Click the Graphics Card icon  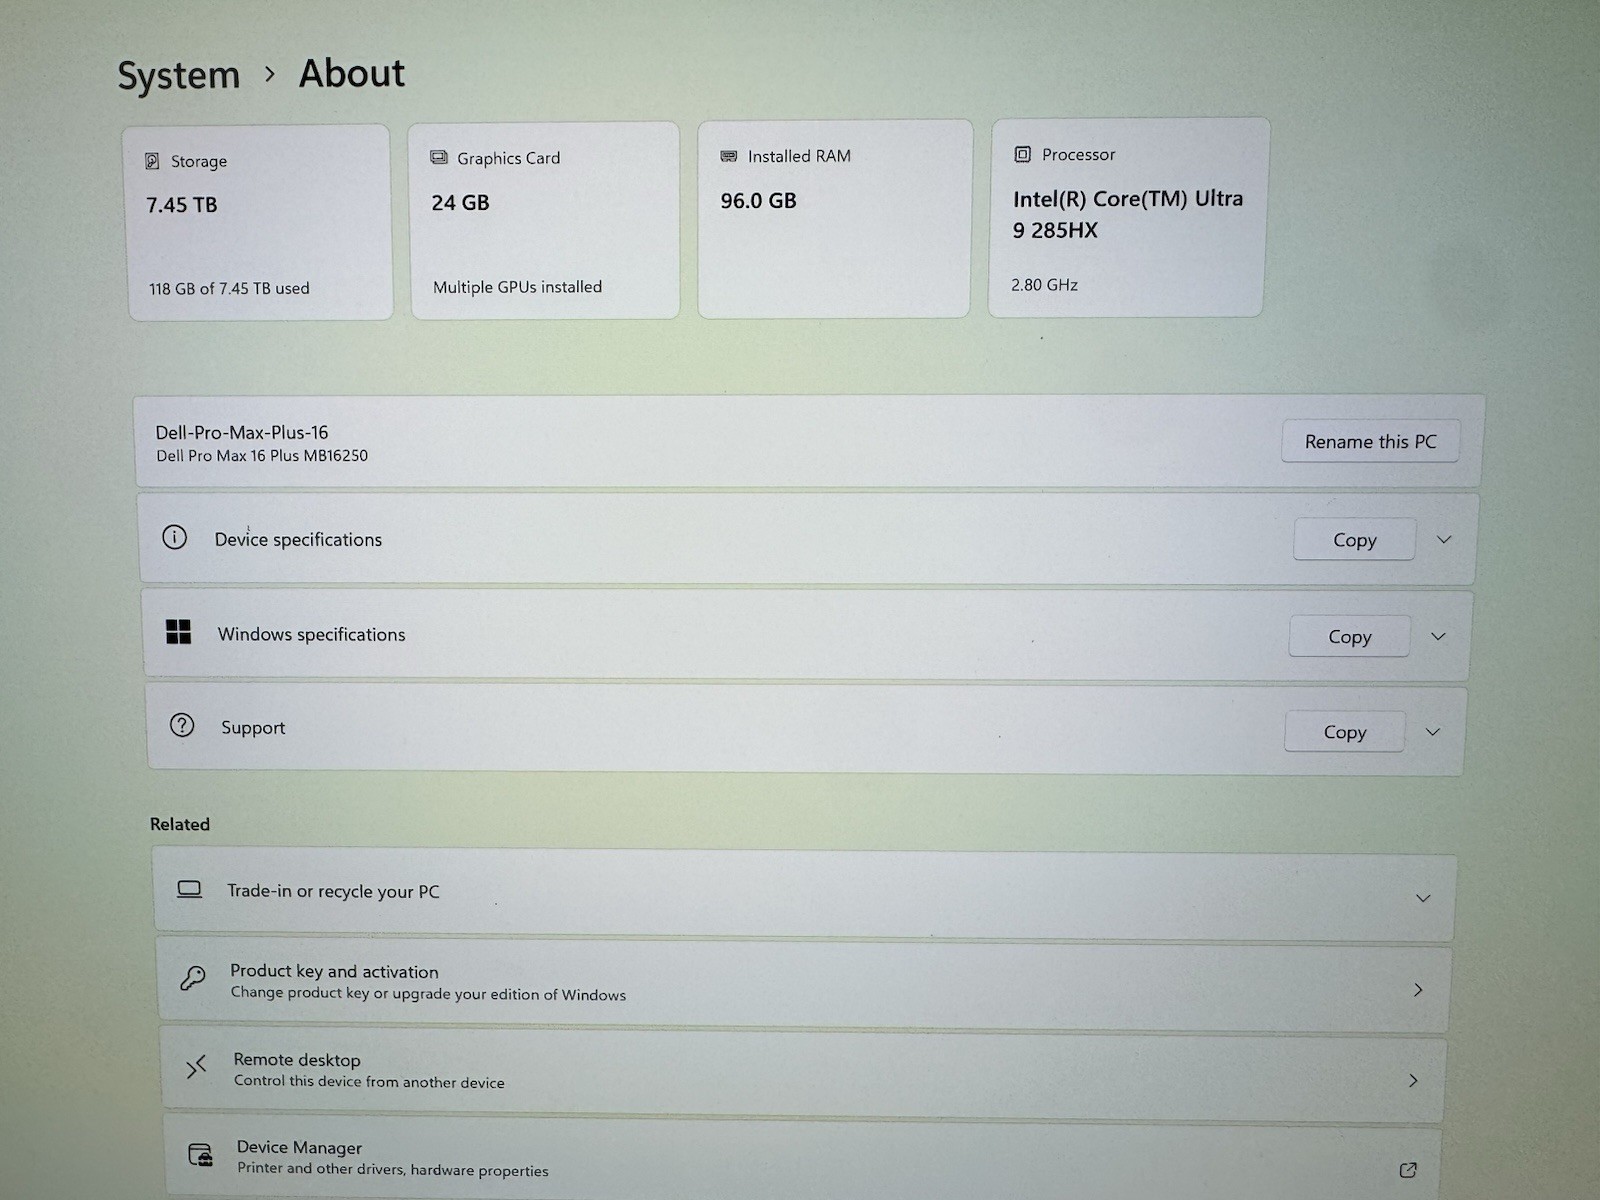(x=438, y=157)
